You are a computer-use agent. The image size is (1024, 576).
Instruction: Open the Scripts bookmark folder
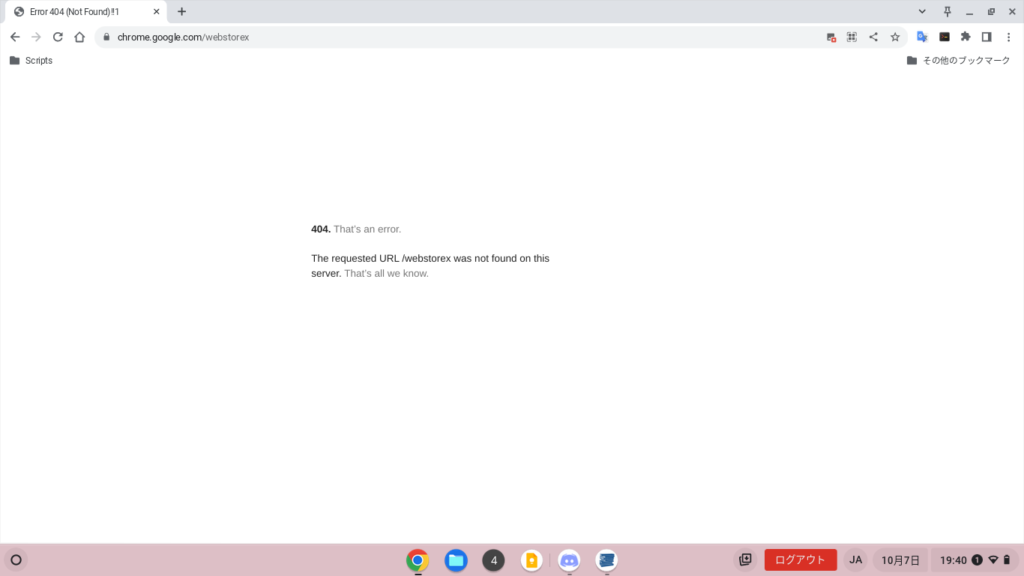click(x=31, y=61)
